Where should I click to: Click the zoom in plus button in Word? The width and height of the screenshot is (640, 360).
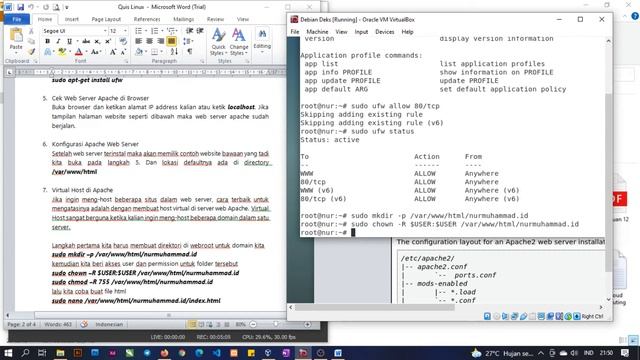pos(307,324)
